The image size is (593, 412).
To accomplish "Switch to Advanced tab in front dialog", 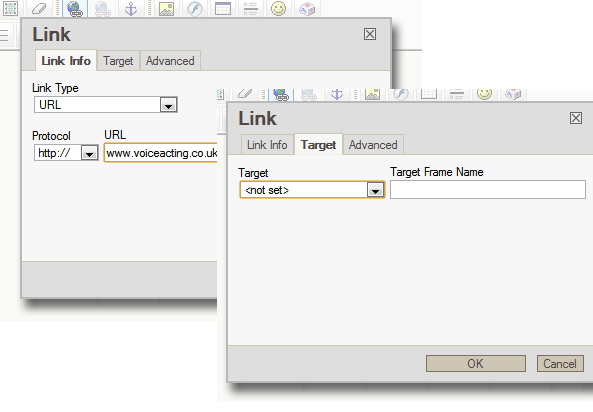I will click(373, 145).
